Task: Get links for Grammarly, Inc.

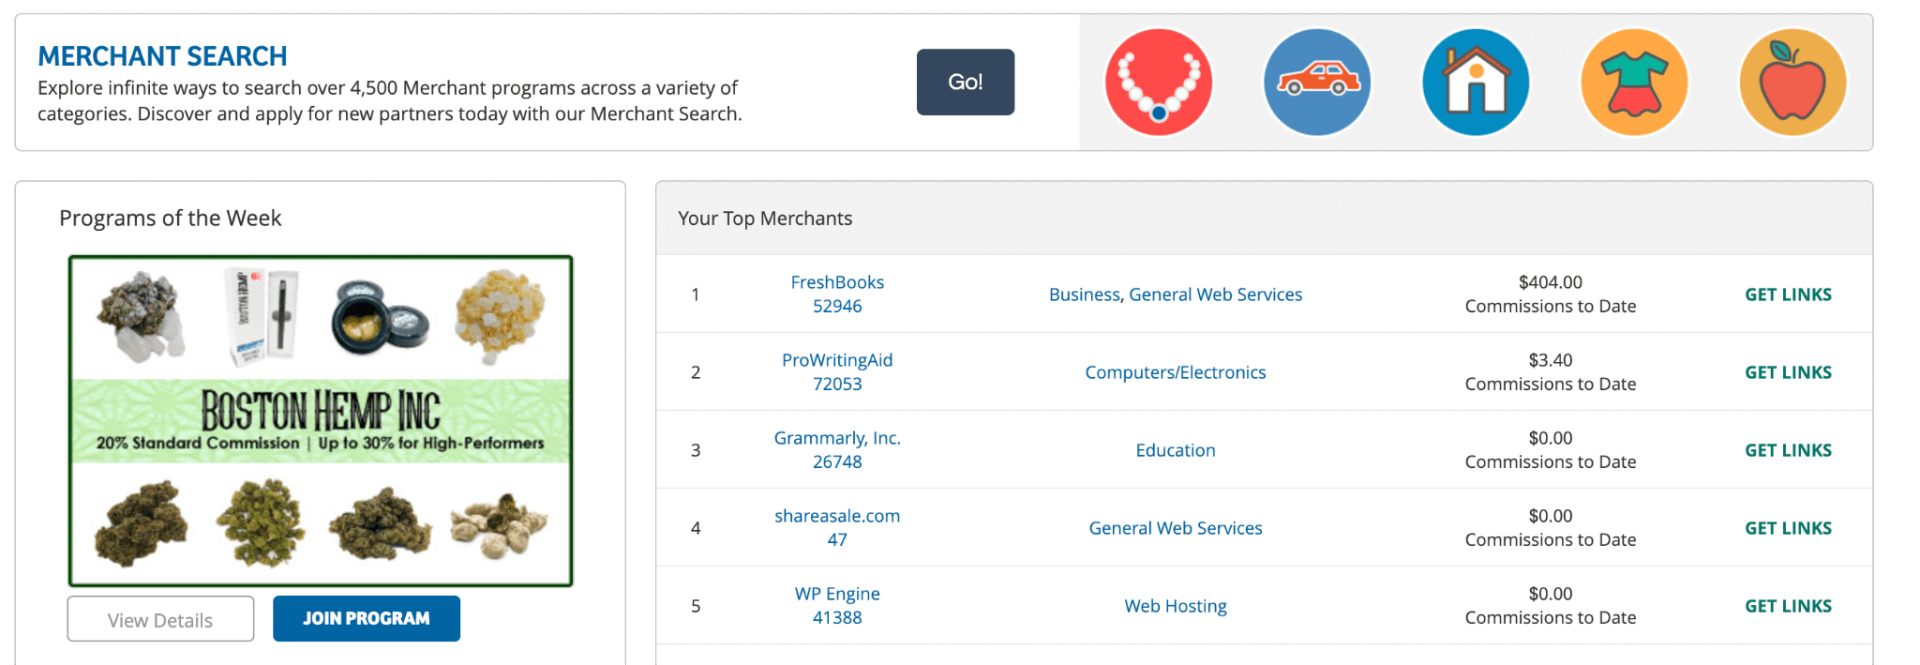Action: point(1788,451)
